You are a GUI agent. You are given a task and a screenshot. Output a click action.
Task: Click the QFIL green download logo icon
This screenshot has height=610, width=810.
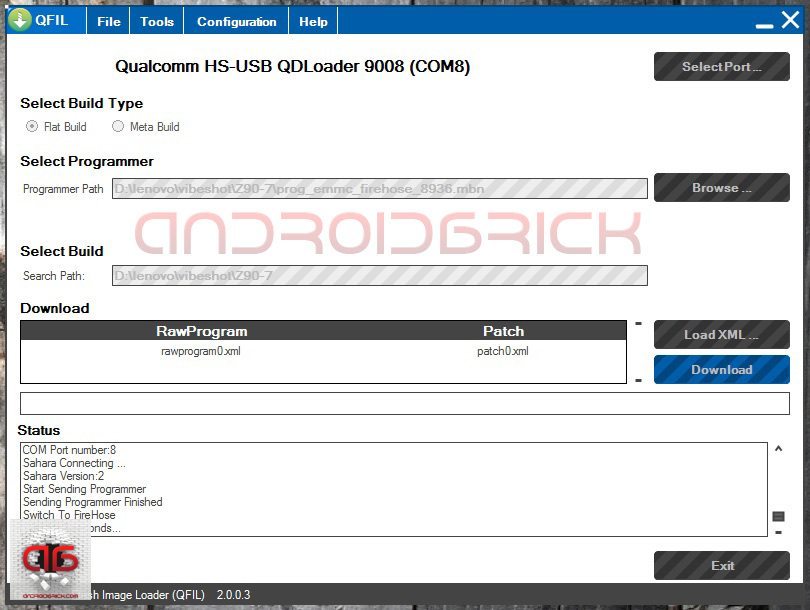coord(20,20)
